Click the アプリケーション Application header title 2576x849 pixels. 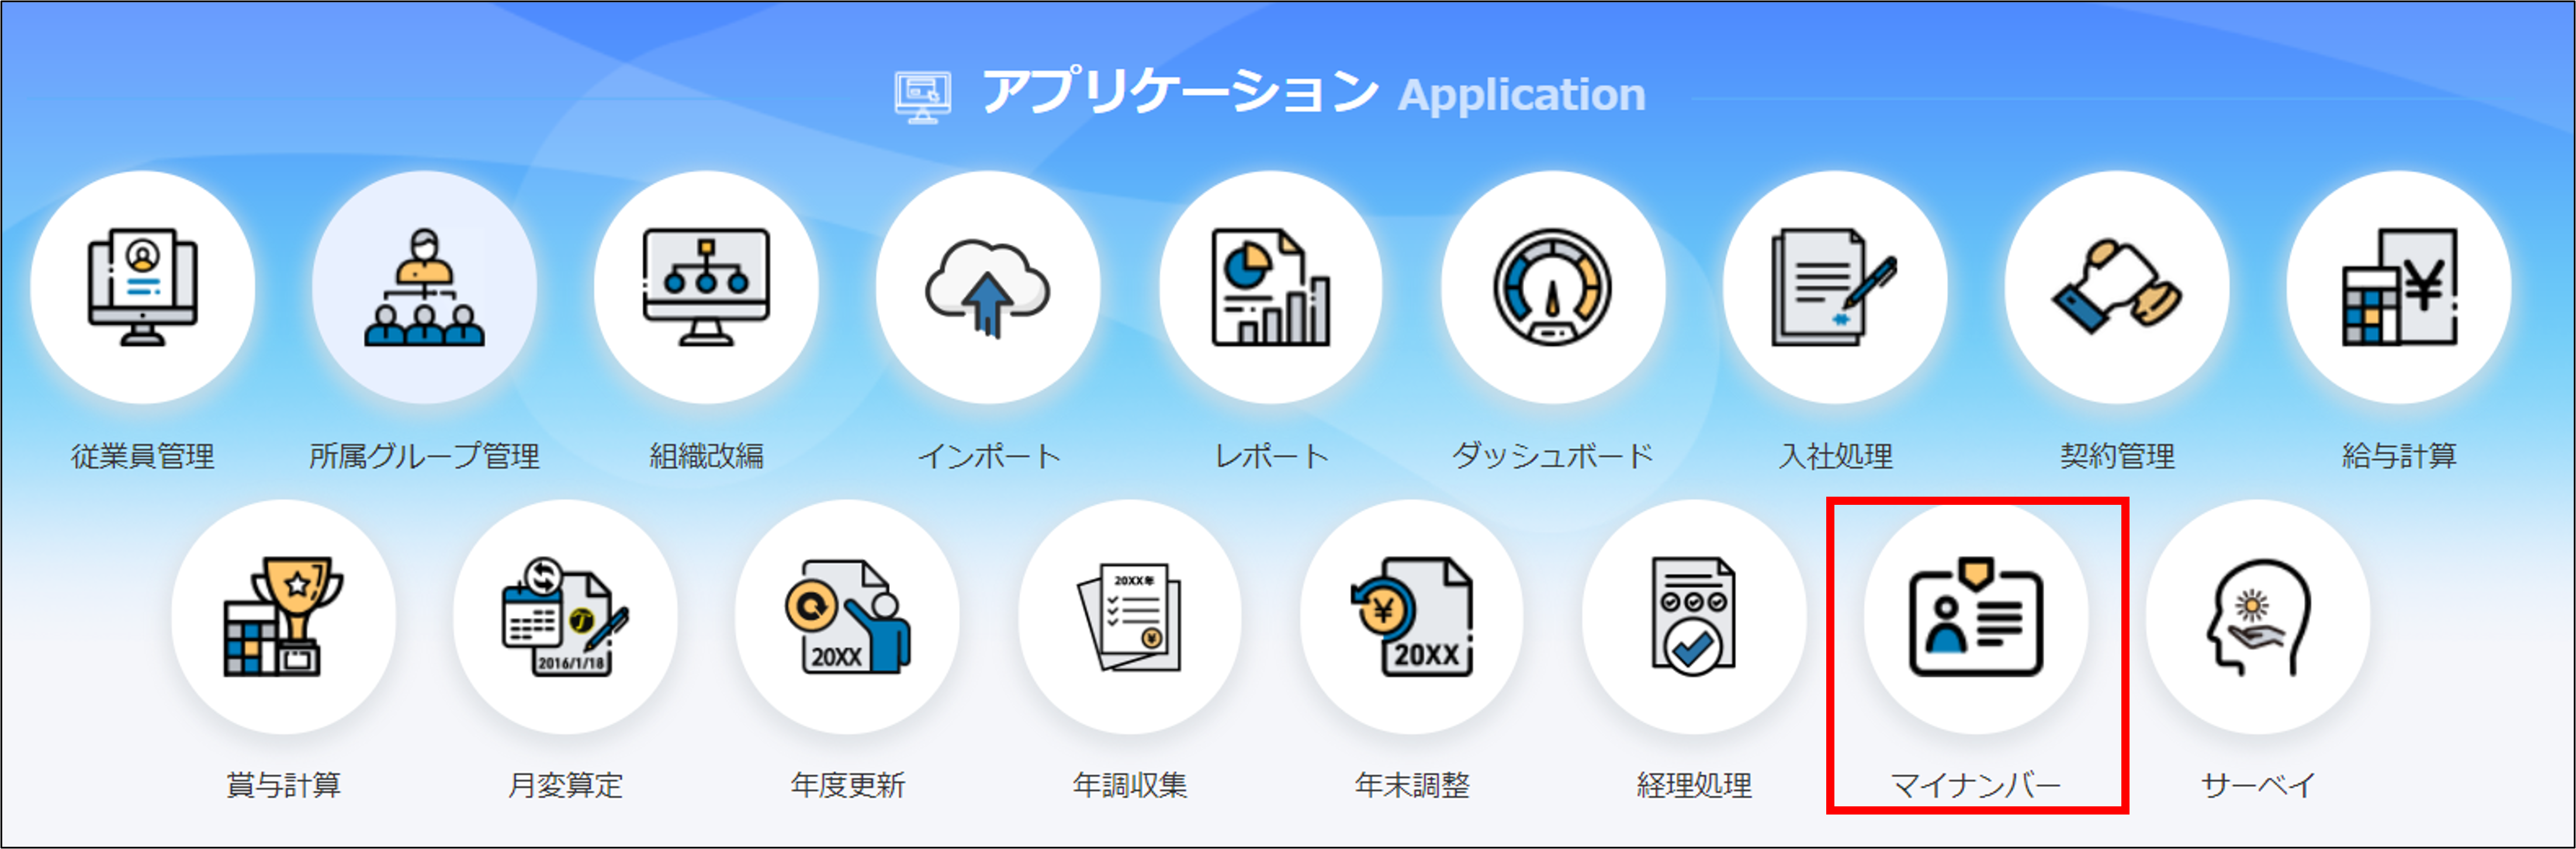click(1313, 93)
